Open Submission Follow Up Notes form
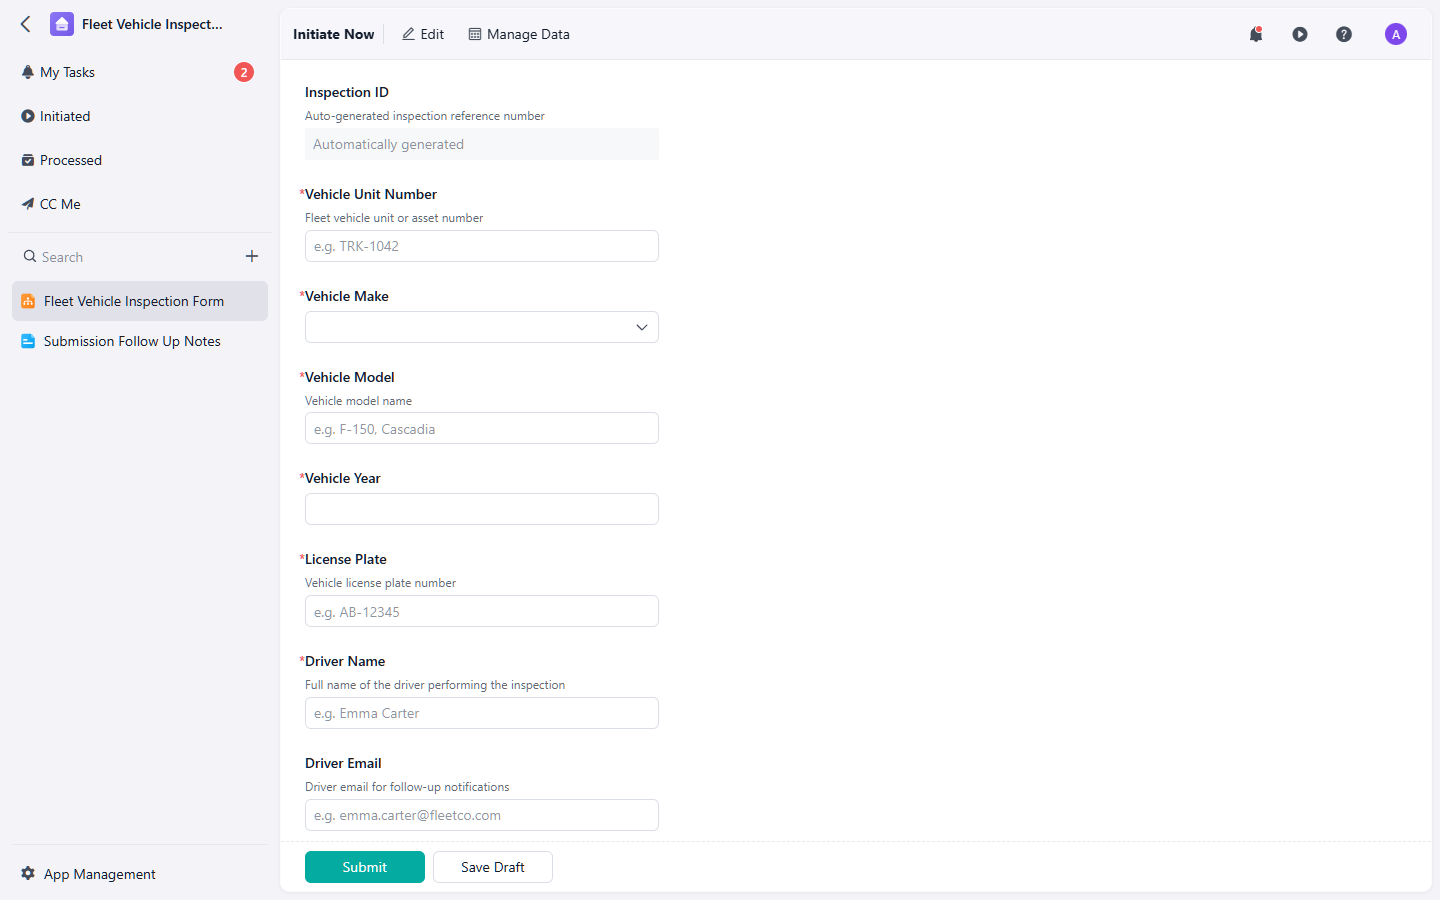The height and width of the screenshot is (900, 1440). 140,341
